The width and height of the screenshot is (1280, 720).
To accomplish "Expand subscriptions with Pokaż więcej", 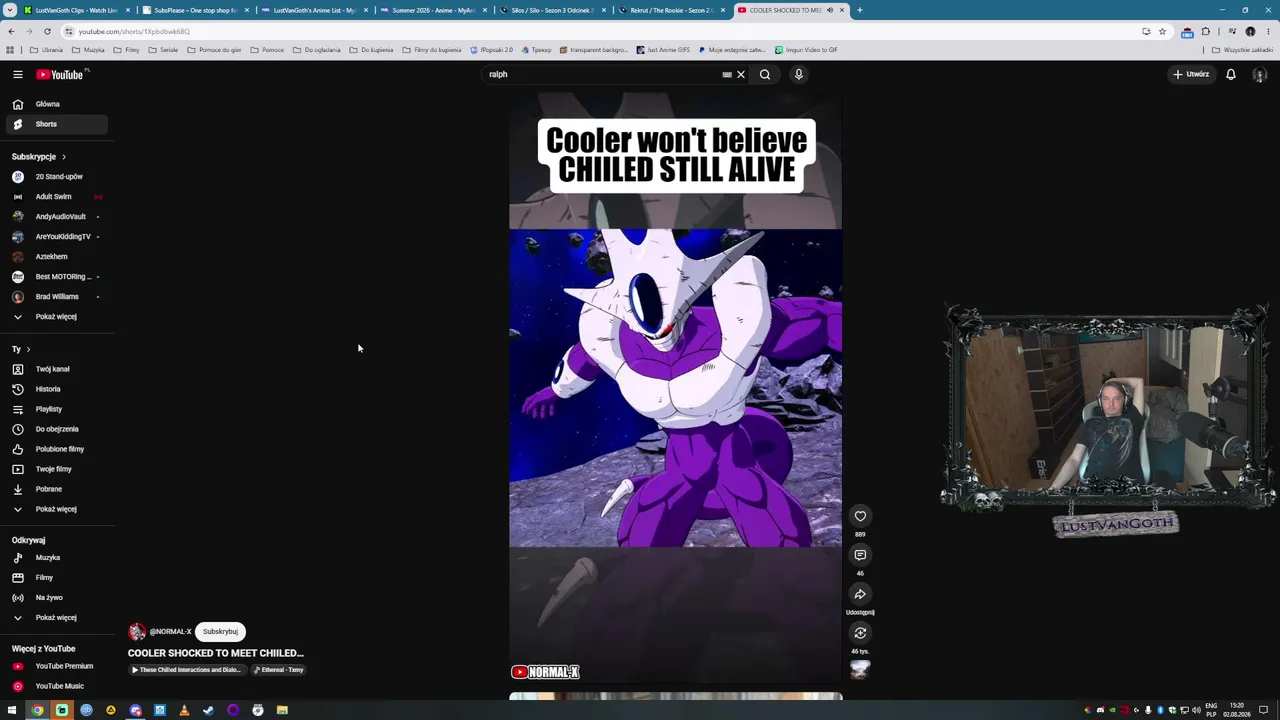I will click(x=56, y=317).
